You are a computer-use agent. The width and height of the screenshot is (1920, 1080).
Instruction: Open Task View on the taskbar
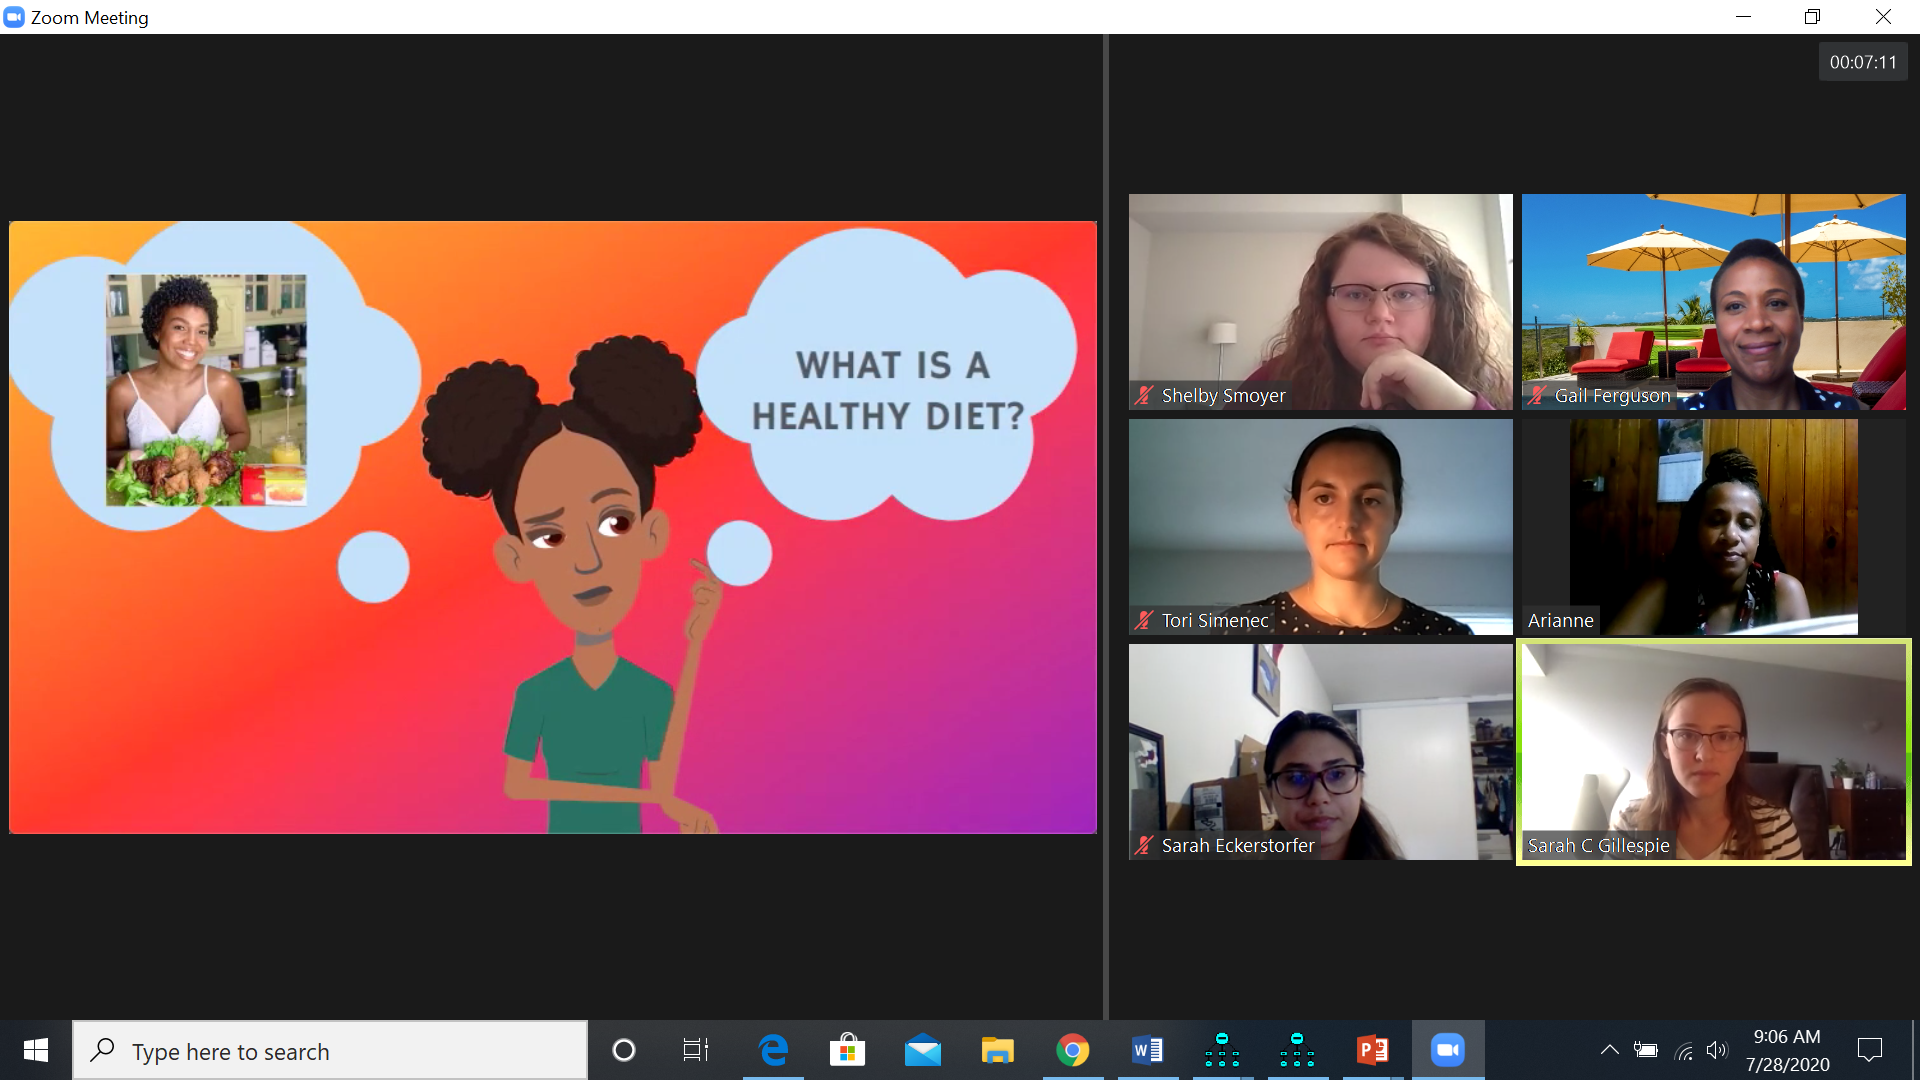coord(695,1050)
